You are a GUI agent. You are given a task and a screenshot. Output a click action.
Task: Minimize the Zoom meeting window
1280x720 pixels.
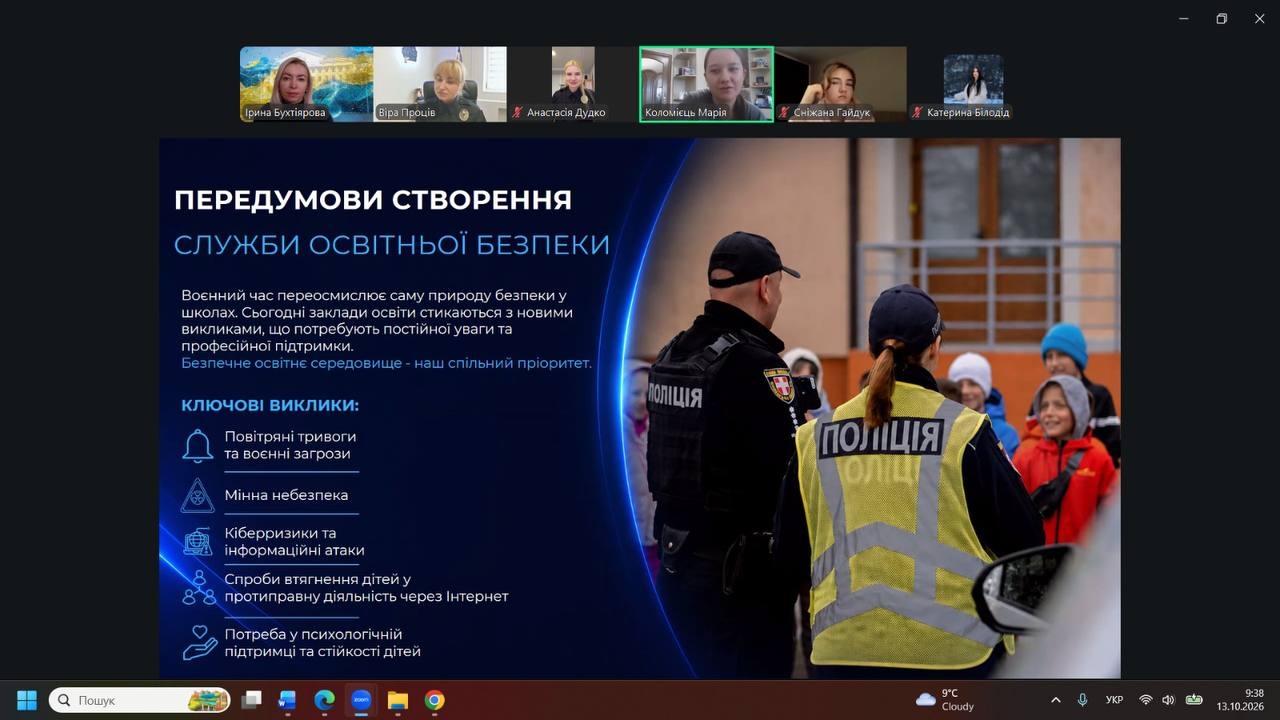1184,18
